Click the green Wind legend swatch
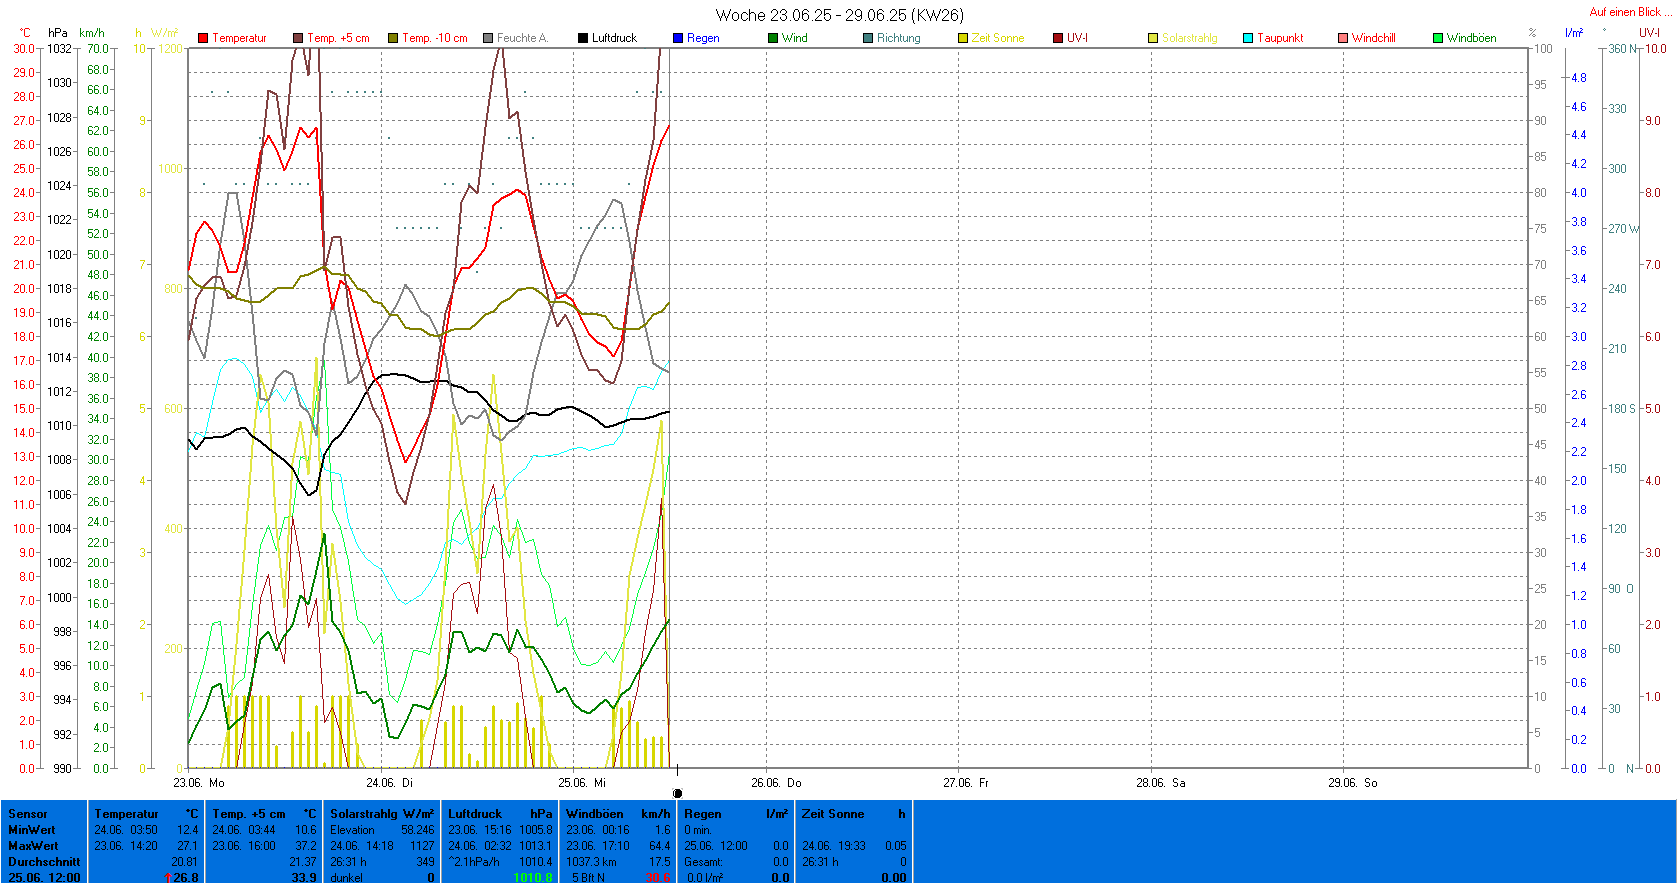The height and width of the screenshot is (883, 1677). click(773, 38)
